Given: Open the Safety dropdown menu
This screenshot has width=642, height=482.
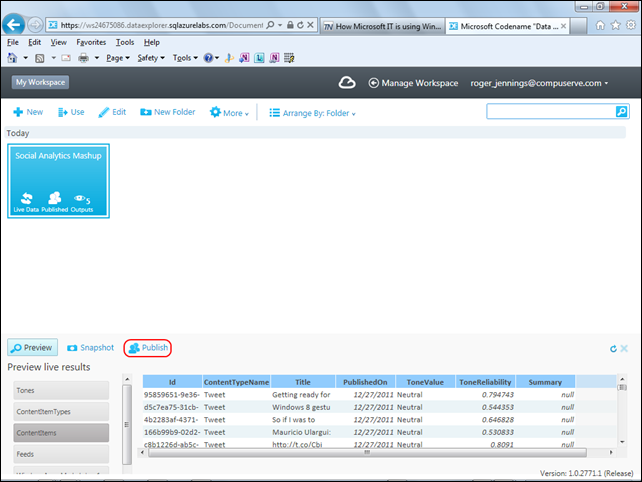Looking at the screenshot, I should point(151,58).
